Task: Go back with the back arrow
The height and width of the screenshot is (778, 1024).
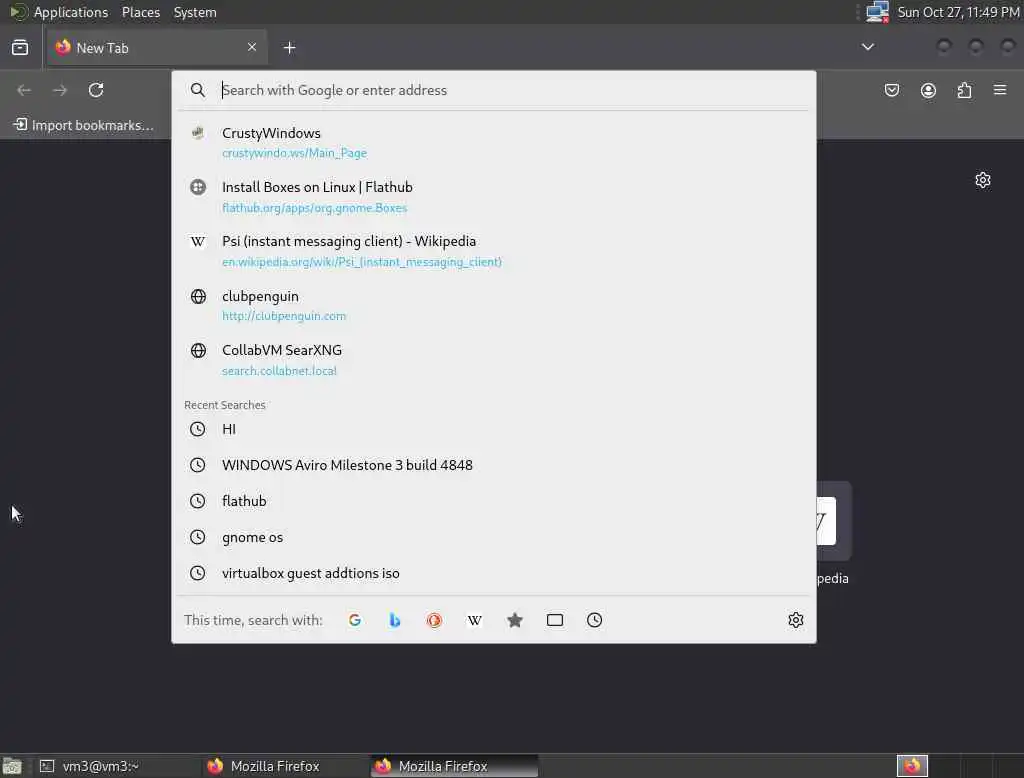Action: [x=24, y=90]
